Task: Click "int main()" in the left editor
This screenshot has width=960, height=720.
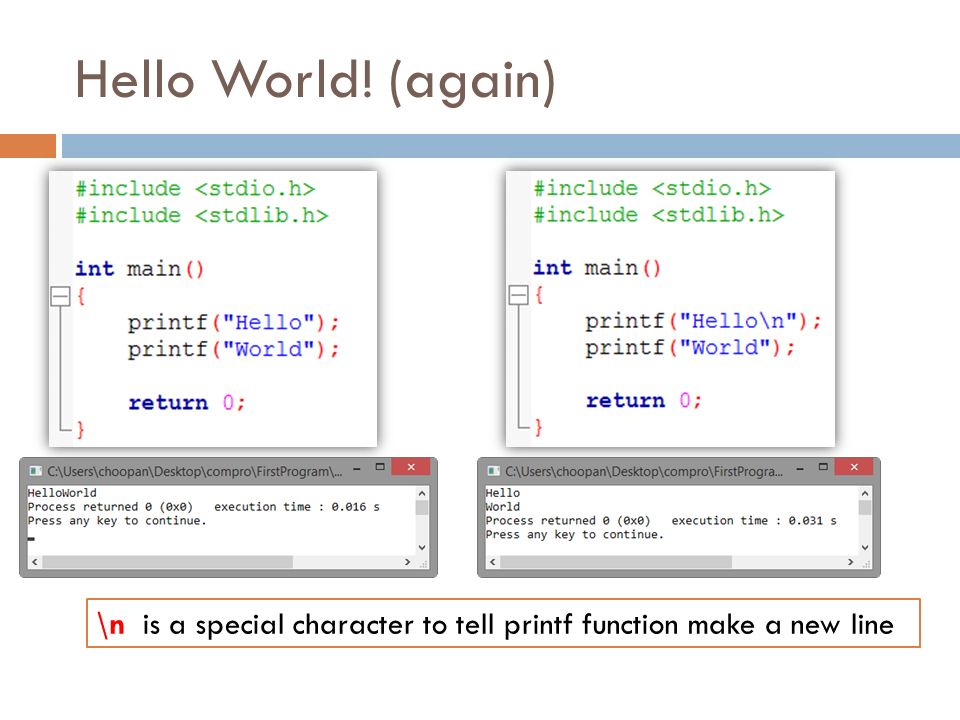Action: 139,269
